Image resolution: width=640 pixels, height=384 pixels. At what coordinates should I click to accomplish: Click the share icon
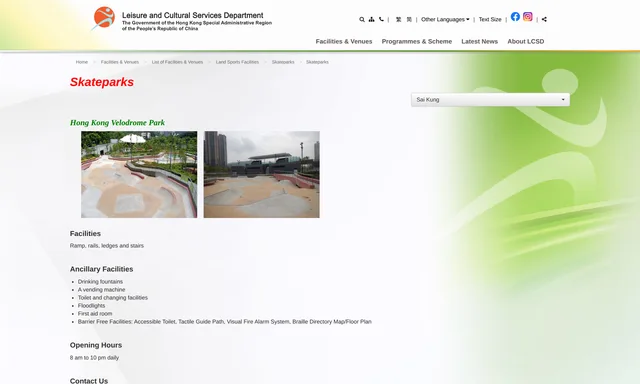[x=544, y=19]
